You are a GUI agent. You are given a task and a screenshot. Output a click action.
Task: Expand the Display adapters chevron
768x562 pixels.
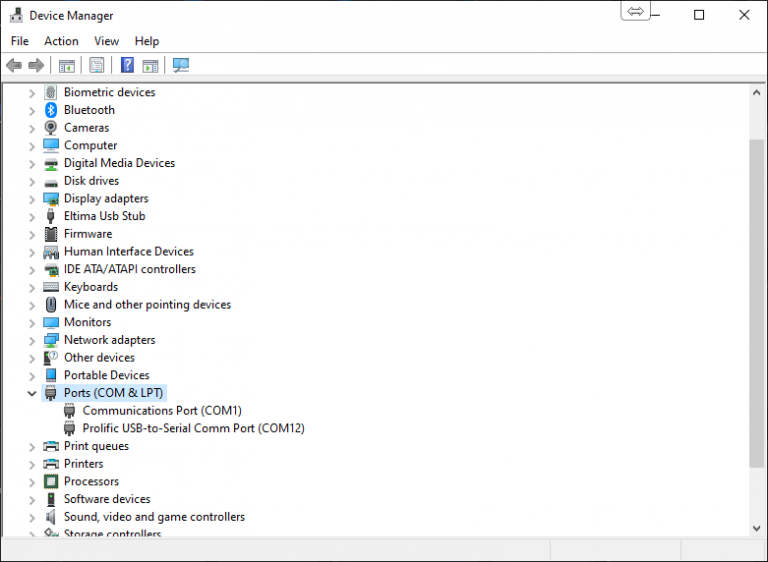pos(32,199)
